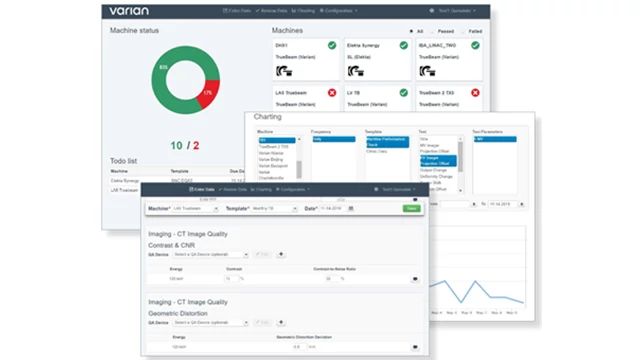Open comment icon on Contrast & CNR row
640x360 pixels.
point(415,279)
